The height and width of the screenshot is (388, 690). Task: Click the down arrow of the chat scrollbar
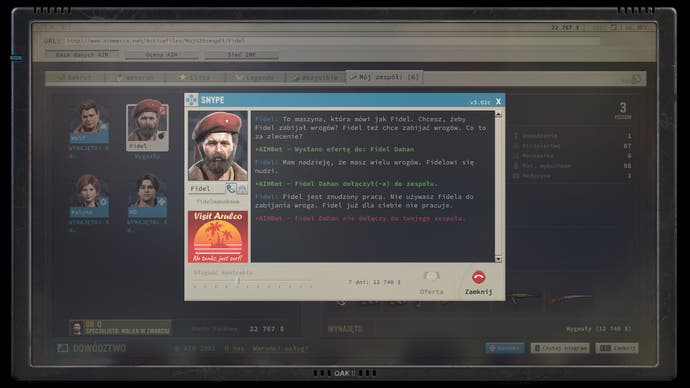[x=498, y=259]
